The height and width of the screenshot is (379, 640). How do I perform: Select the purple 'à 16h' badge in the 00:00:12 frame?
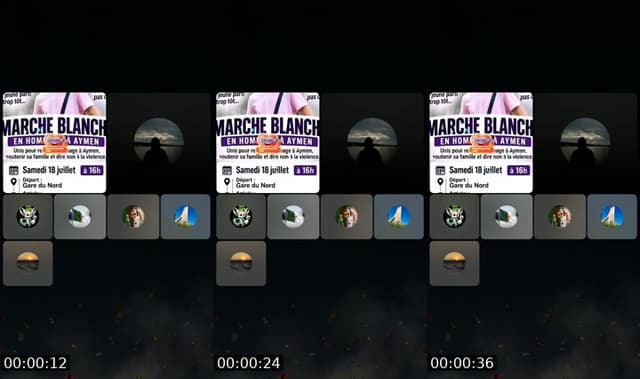[92, 170]
